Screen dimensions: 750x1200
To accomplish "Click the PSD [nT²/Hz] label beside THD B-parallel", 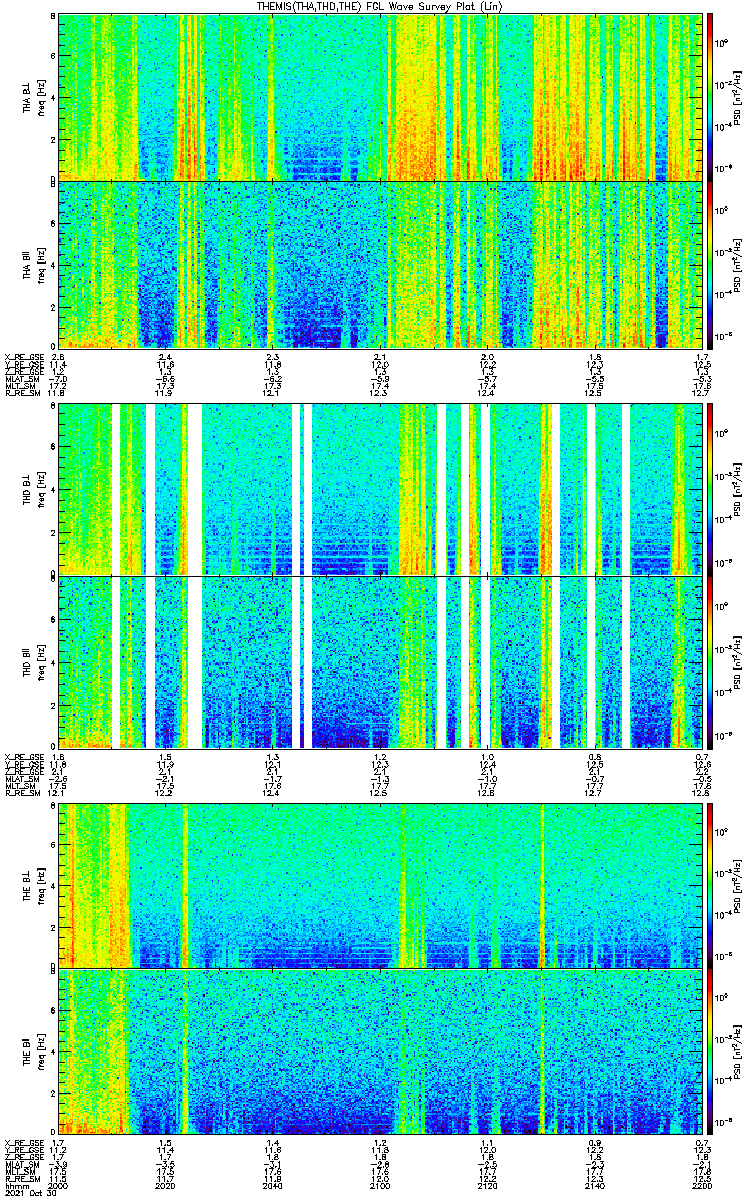I will (x=738, y=661).
